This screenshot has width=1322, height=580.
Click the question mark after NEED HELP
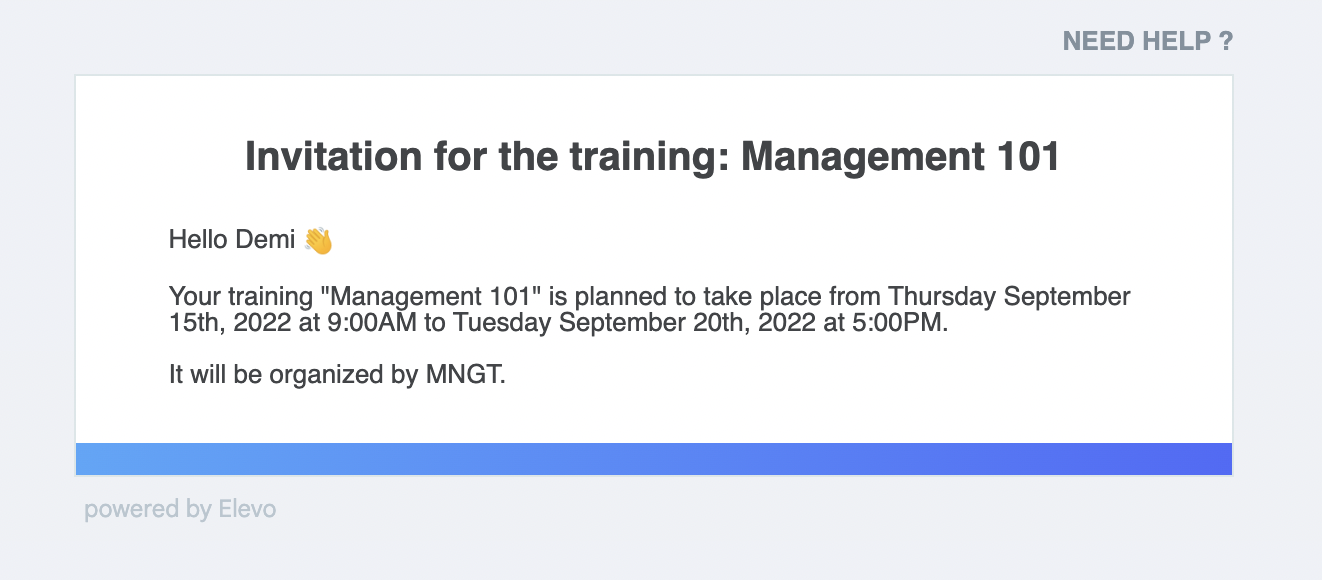tap(1225, 41)
